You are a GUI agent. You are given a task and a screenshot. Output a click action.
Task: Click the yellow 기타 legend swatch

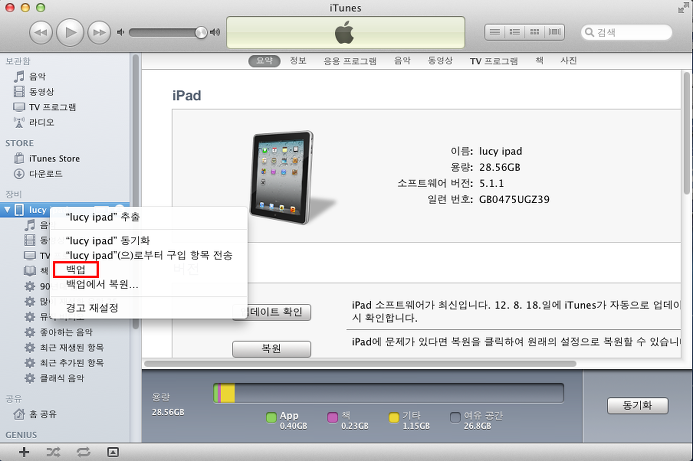coord(394,417)
